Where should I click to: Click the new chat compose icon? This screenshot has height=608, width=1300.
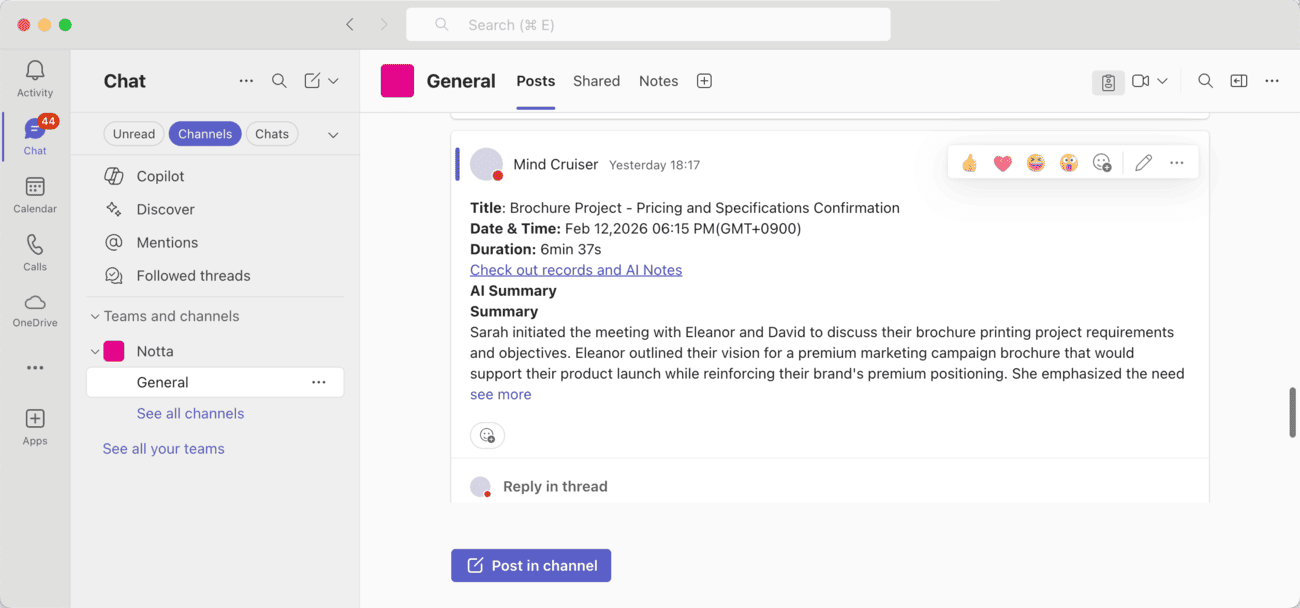point(312,81)
